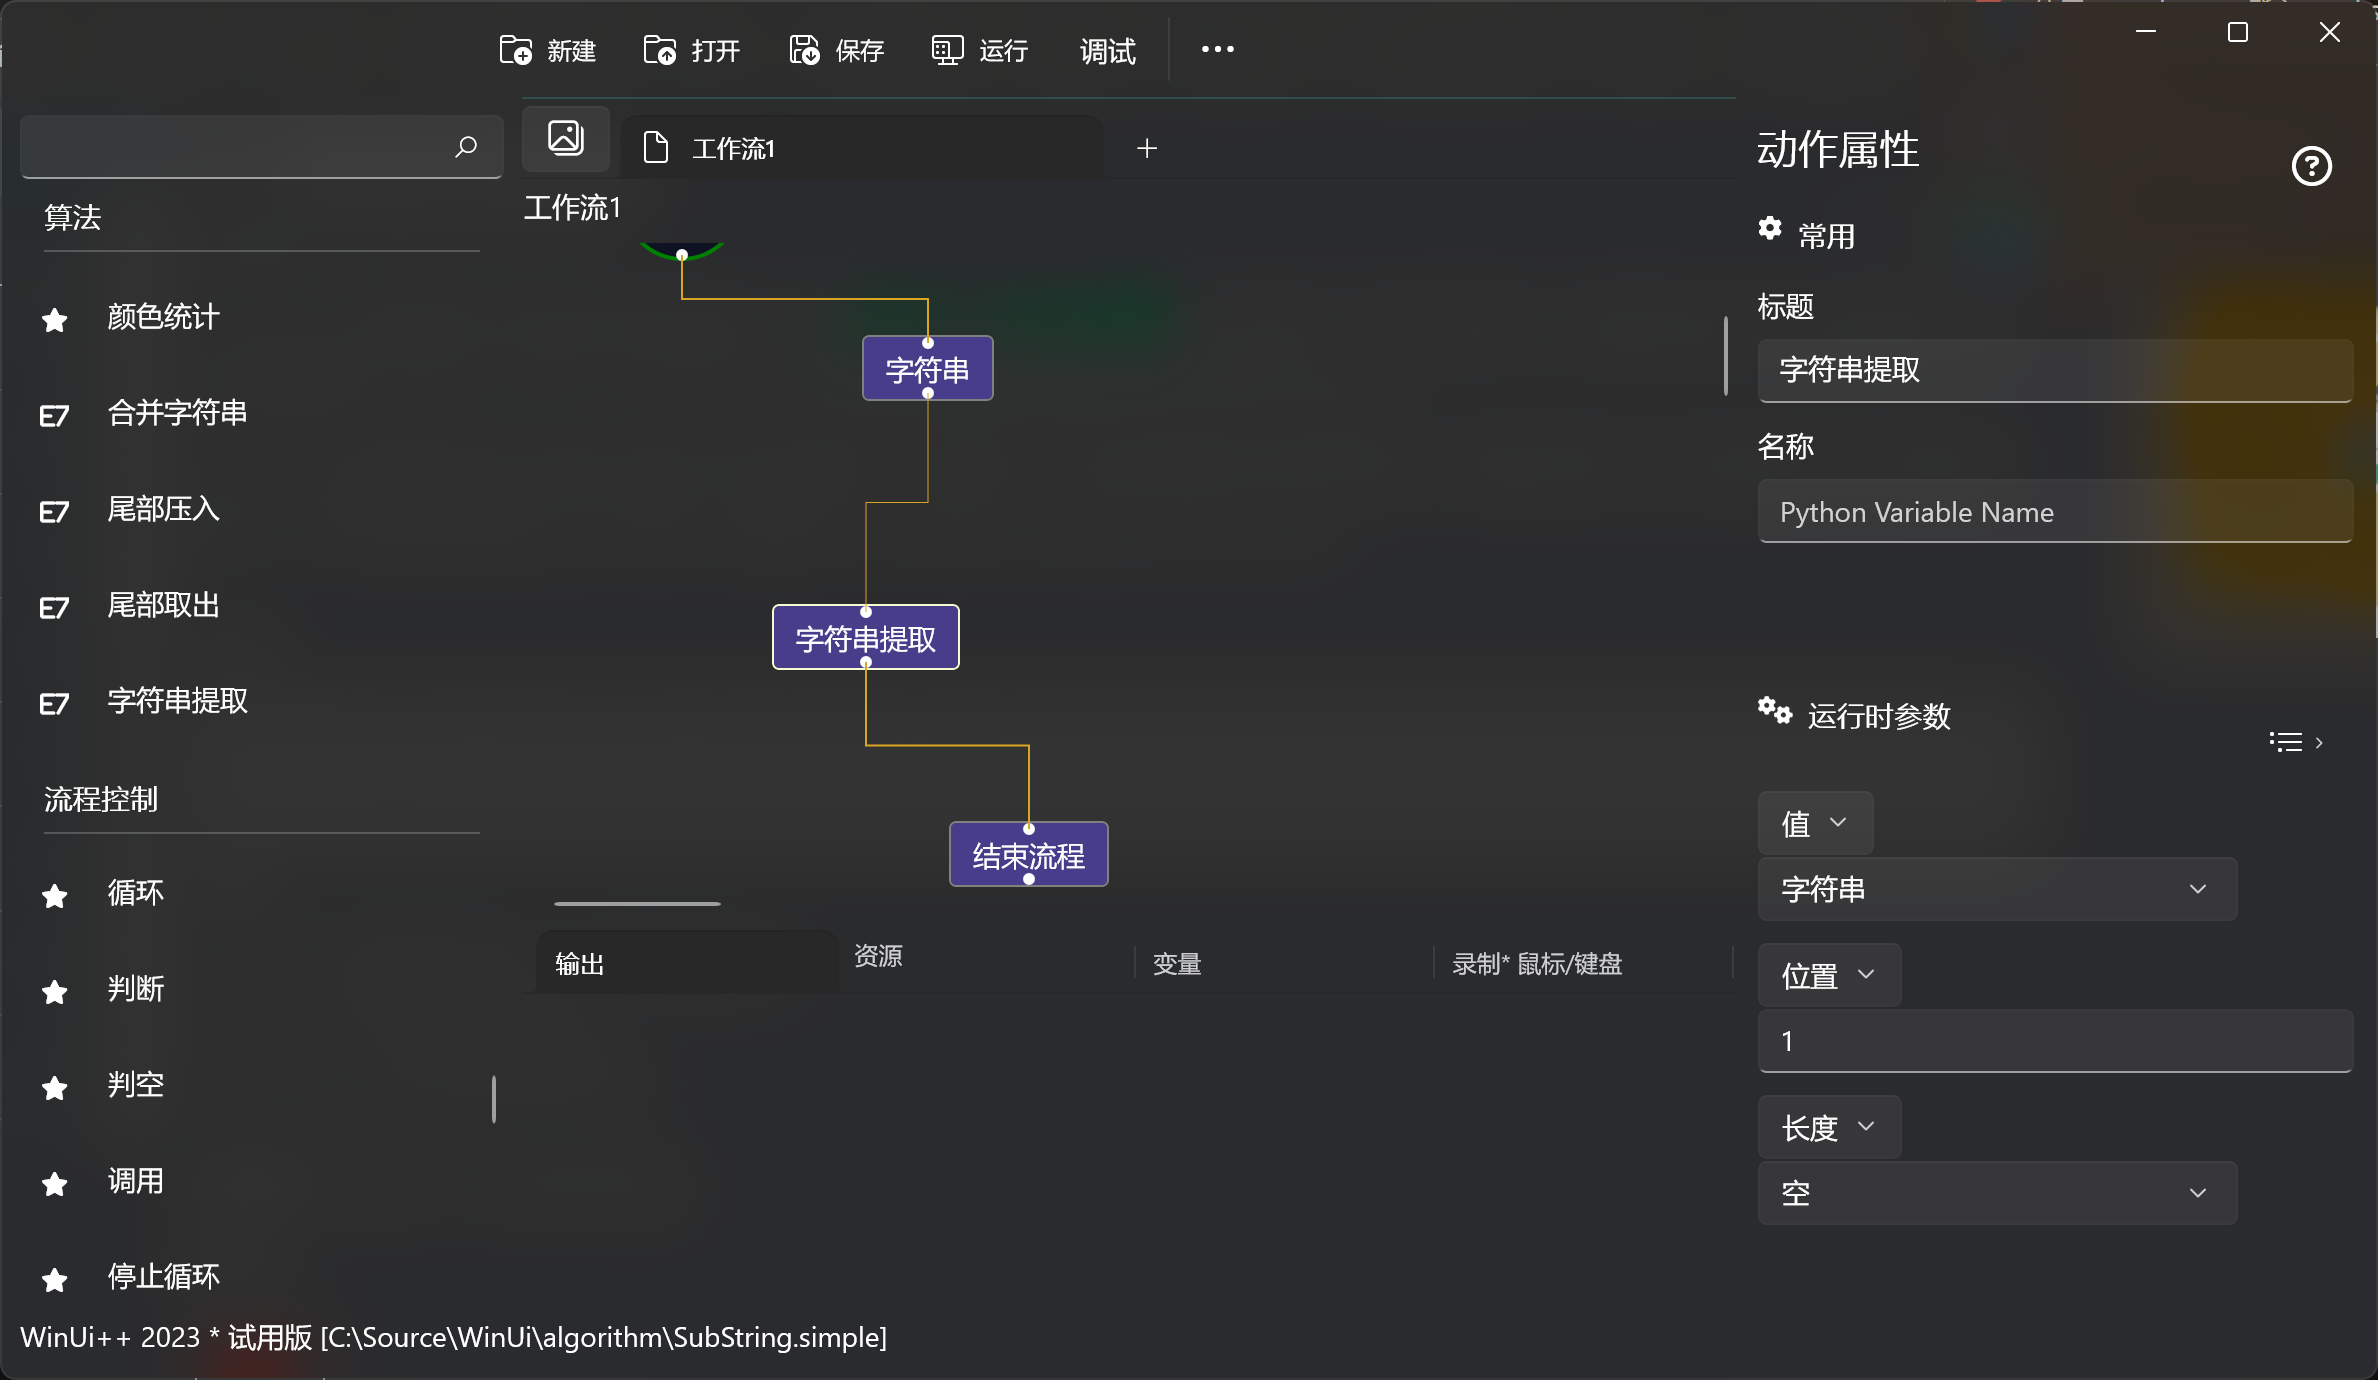Image resolution: width=2378 pixels, height=1380 pixels.
Task: Click the search magnifier in the algorithm panel
Action: (465, 146)
